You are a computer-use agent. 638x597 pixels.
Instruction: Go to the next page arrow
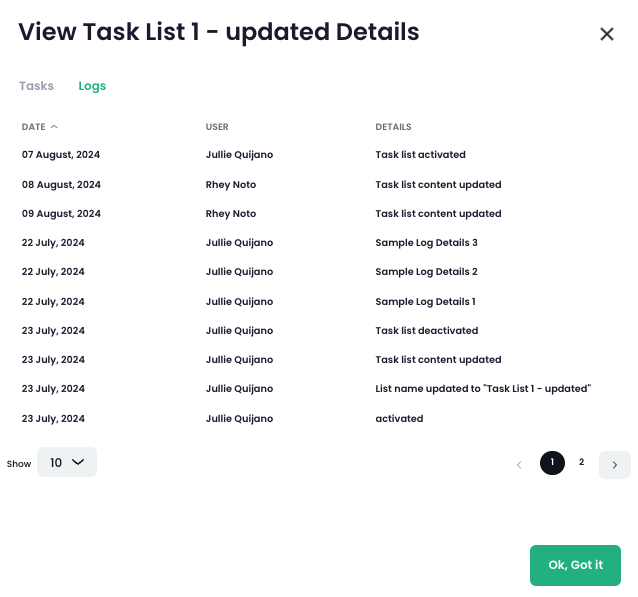[x=614, y=464]
